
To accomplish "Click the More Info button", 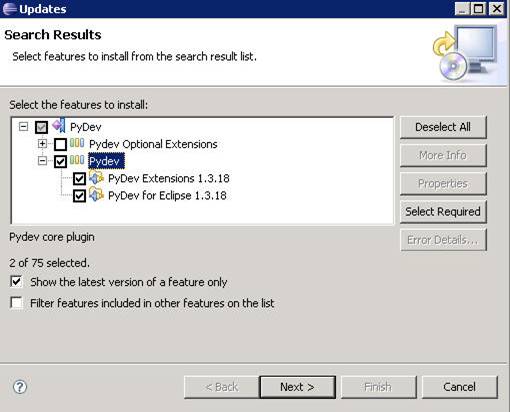I will coord(443,155).
